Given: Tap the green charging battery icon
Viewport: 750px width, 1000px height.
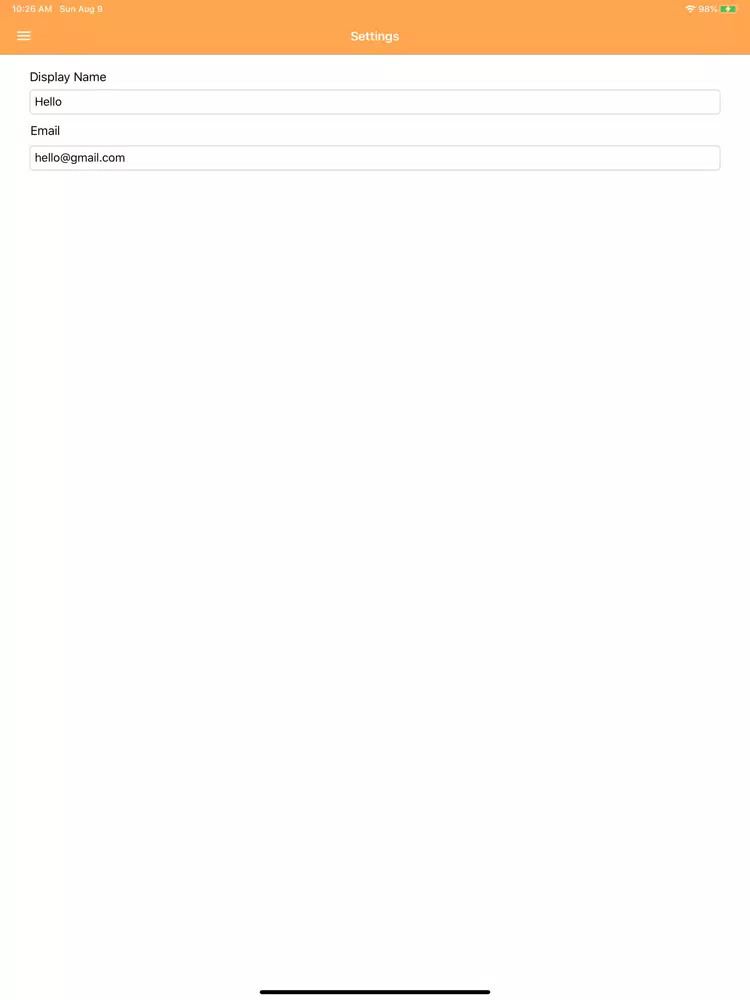Looking at the screenshot, I should click(728, 9).
